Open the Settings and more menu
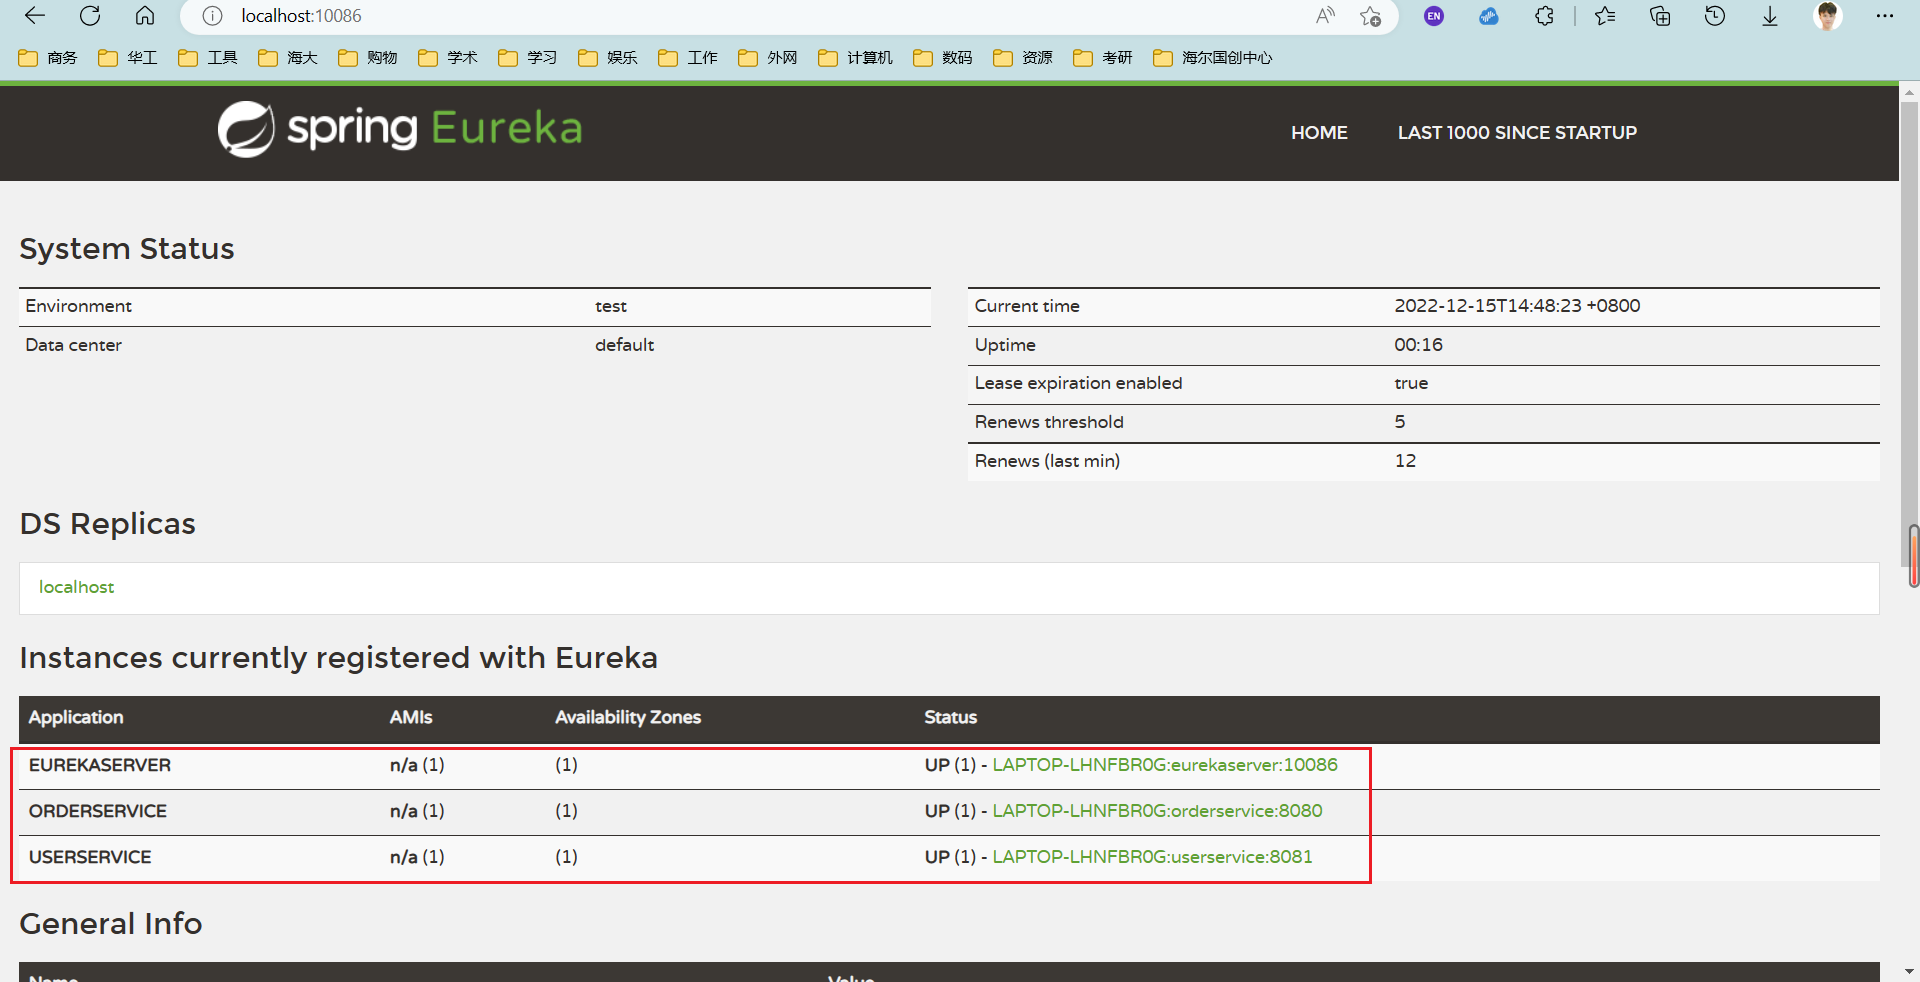Screen dimensions: 1920x982 pyautogui.click(x=1886, y=16)
